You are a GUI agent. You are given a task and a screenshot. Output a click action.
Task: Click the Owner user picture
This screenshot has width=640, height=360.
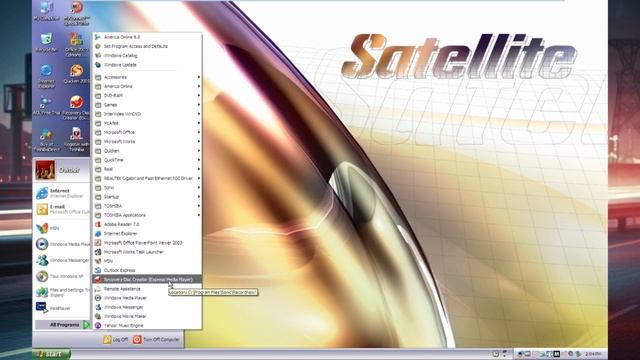(x=45, y=170)
